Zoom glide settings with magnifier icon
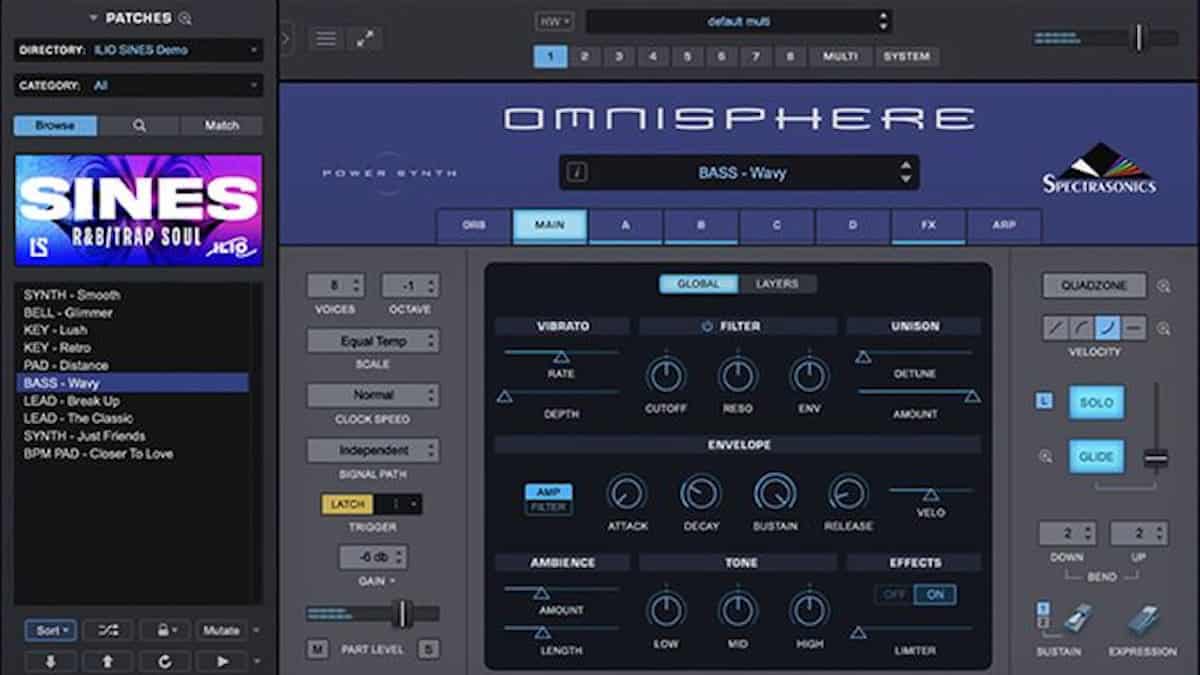 [x=1046, y=456]
